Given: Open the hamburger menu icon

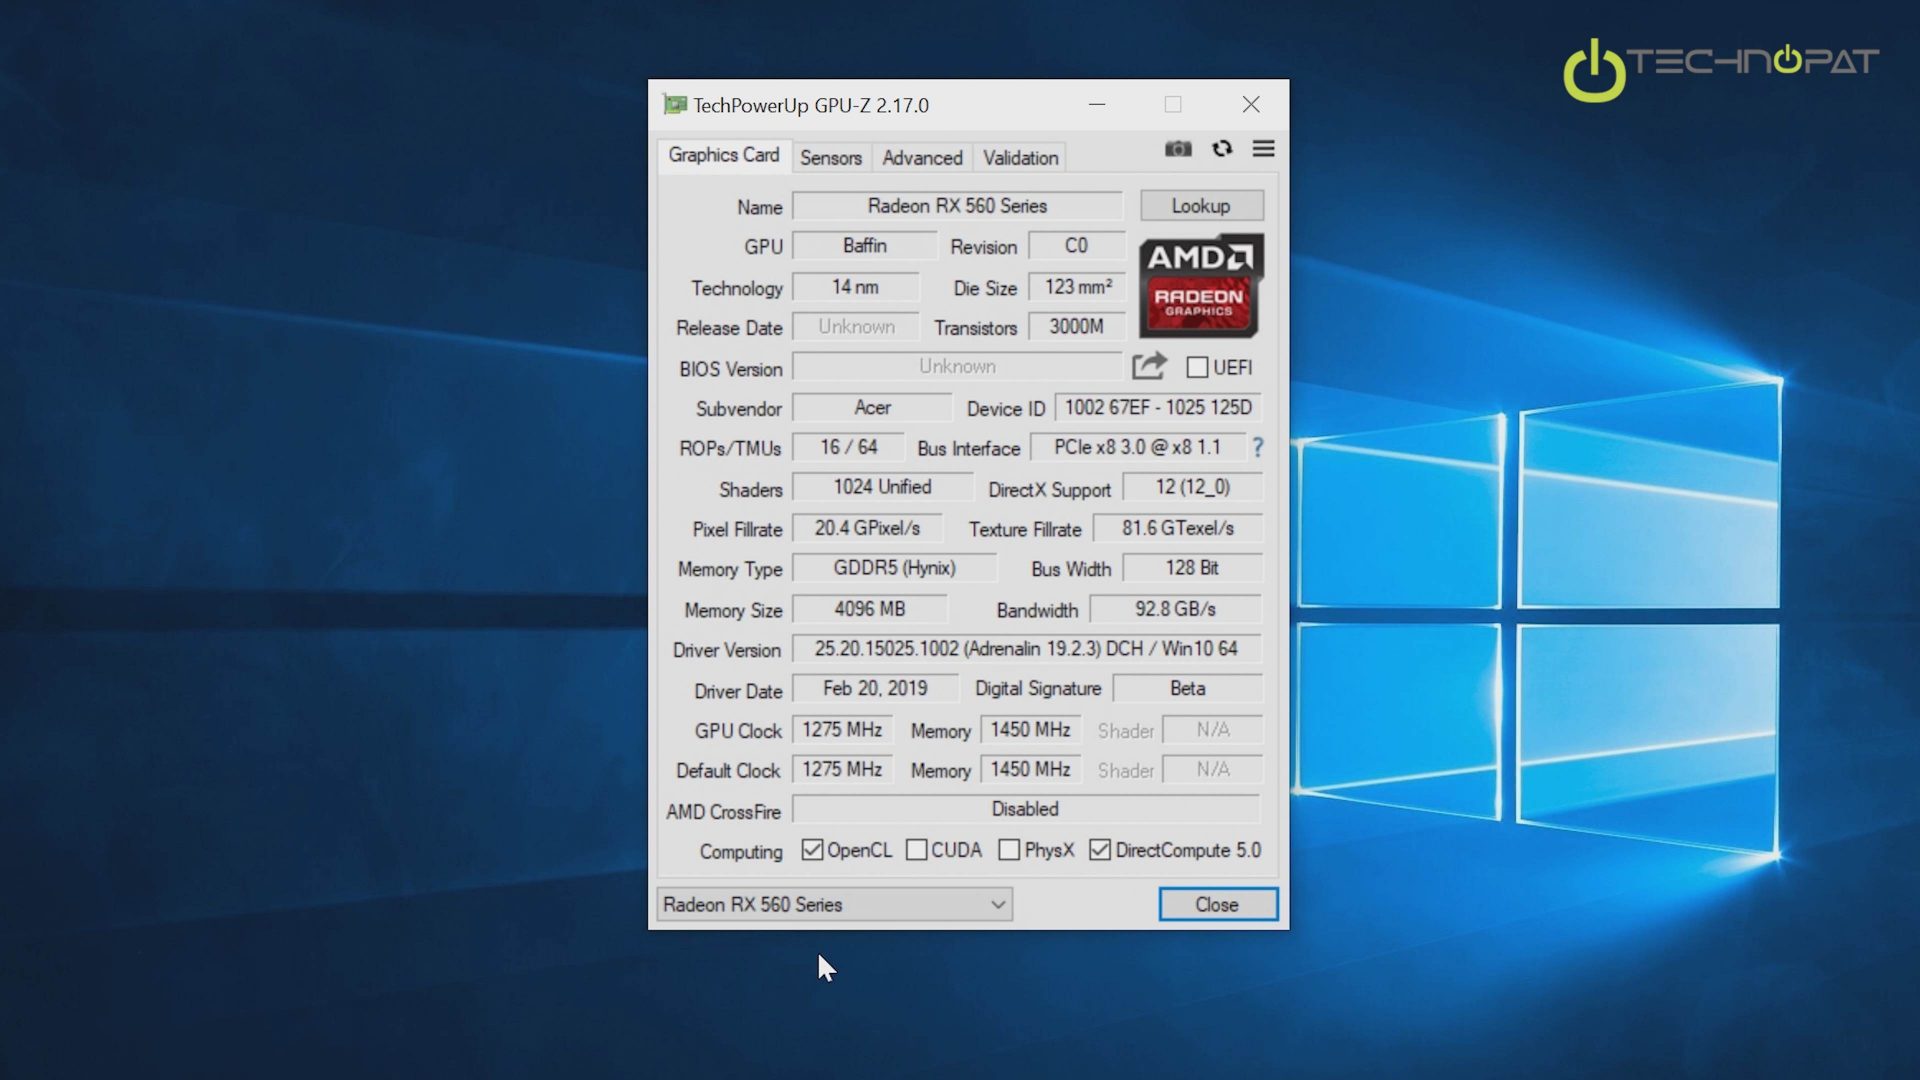Looking at the screenshot, I should pyautogui.click(x=1263, y=149).
